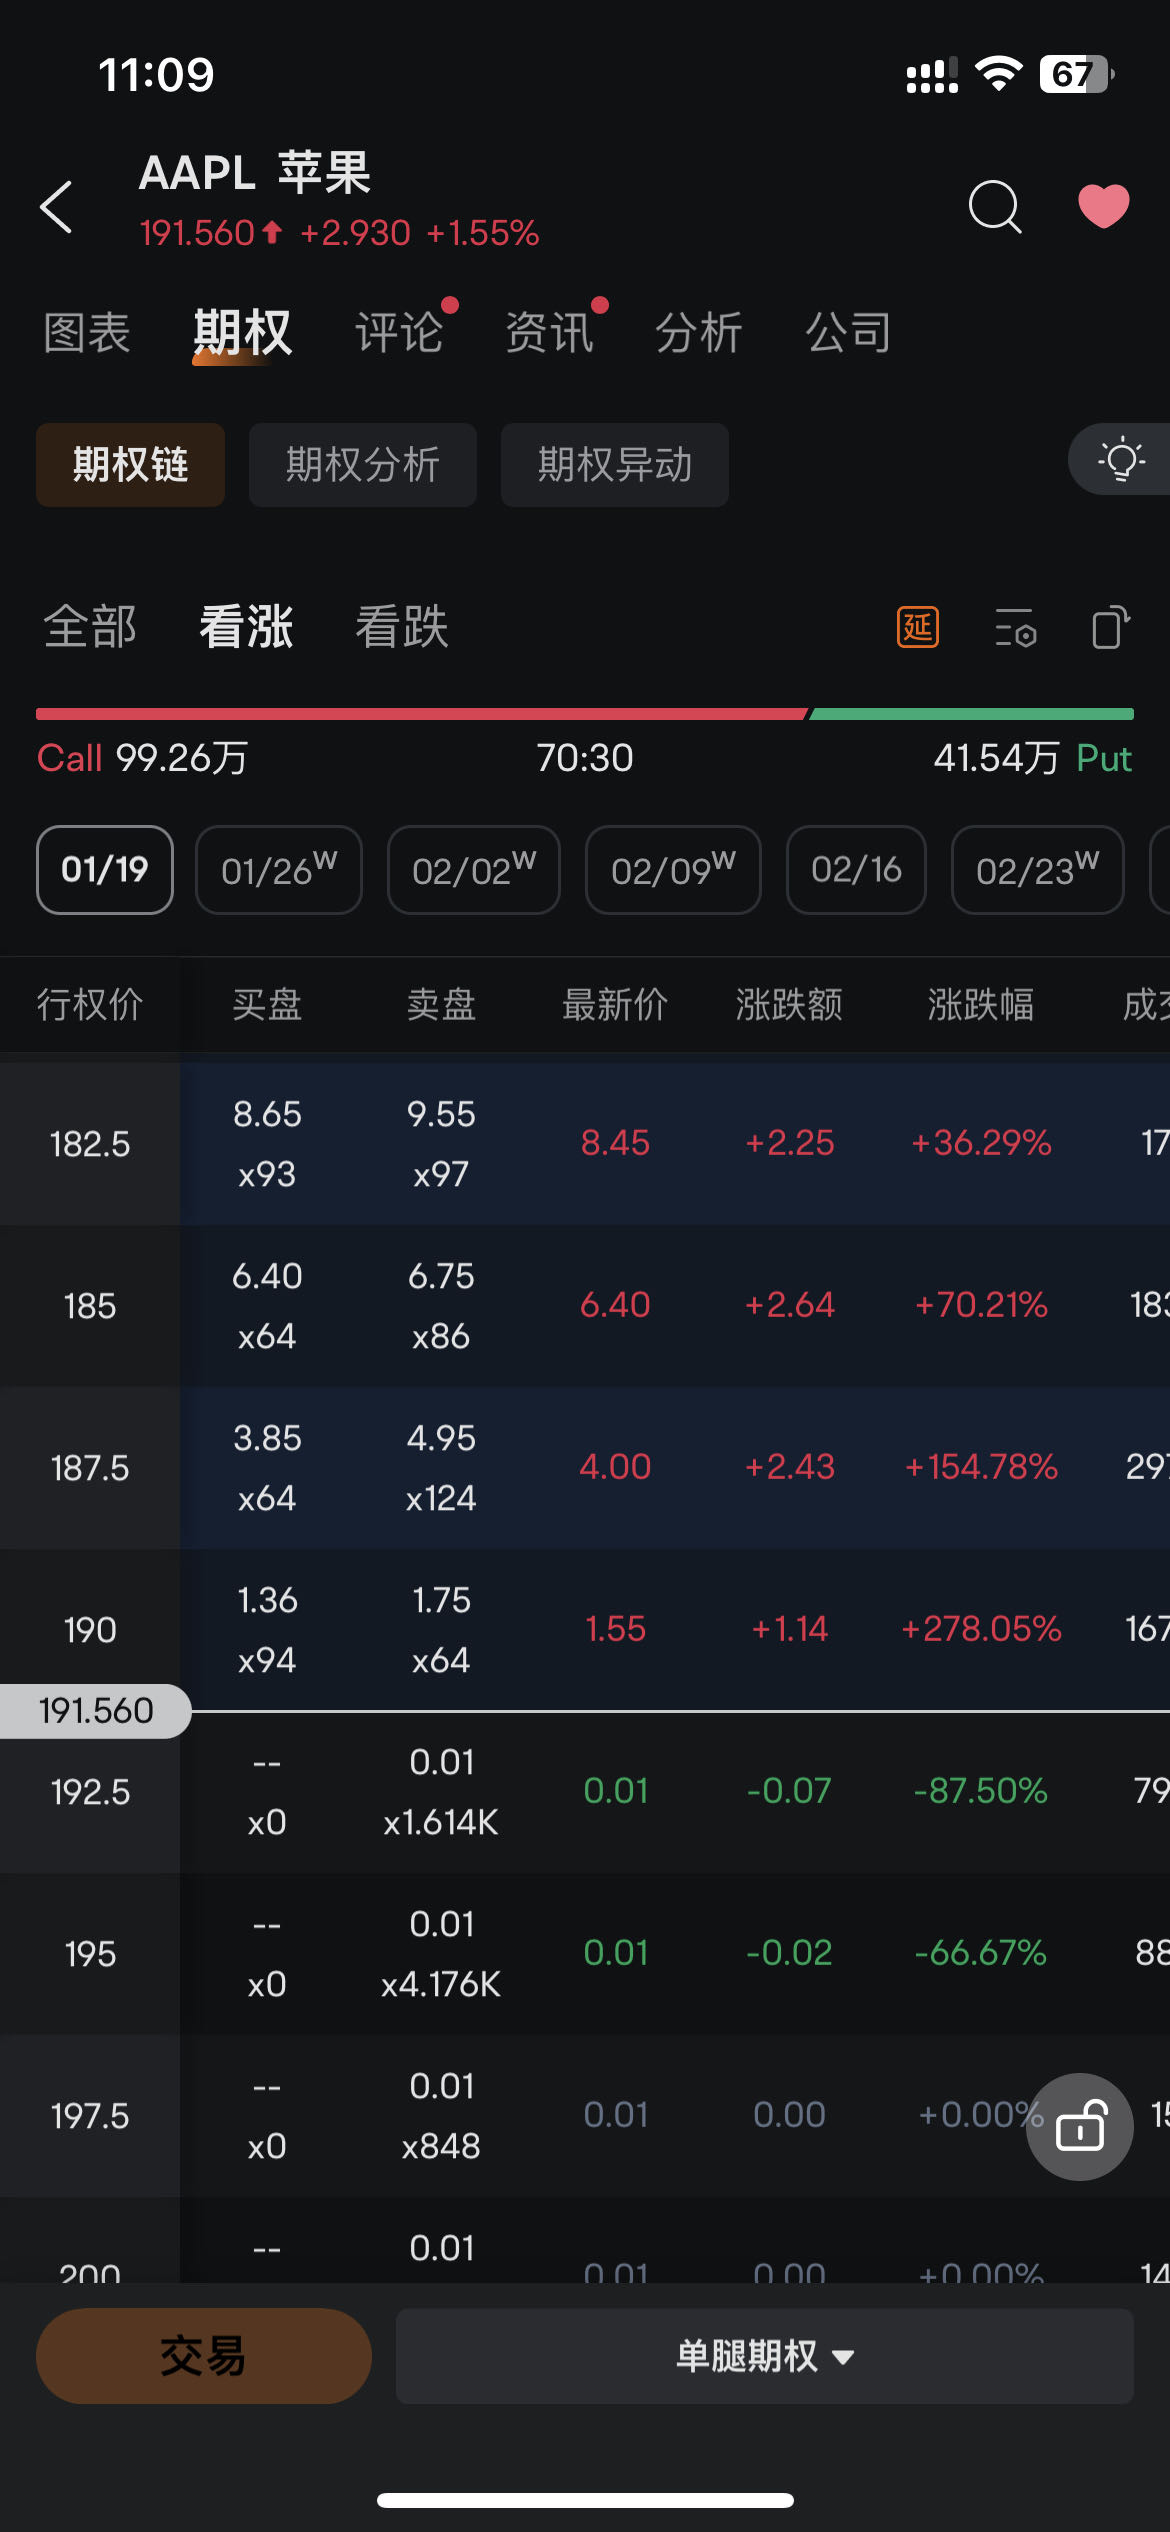
Task: Open the theme brightness settings icon
Action: pyautogui.click(x=1122, y=461)
